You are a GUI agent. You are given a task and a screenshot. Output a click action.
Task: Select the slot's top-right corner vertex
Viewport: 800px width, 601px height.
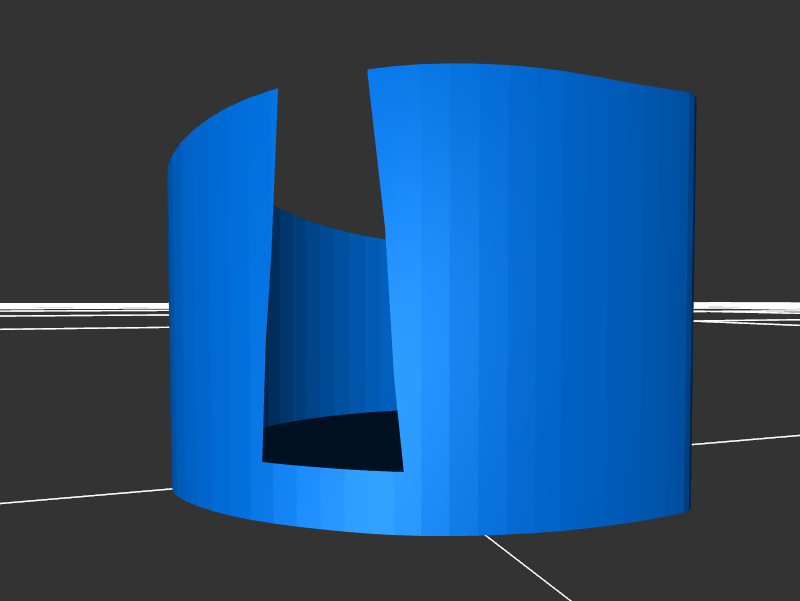click(368, 70)
